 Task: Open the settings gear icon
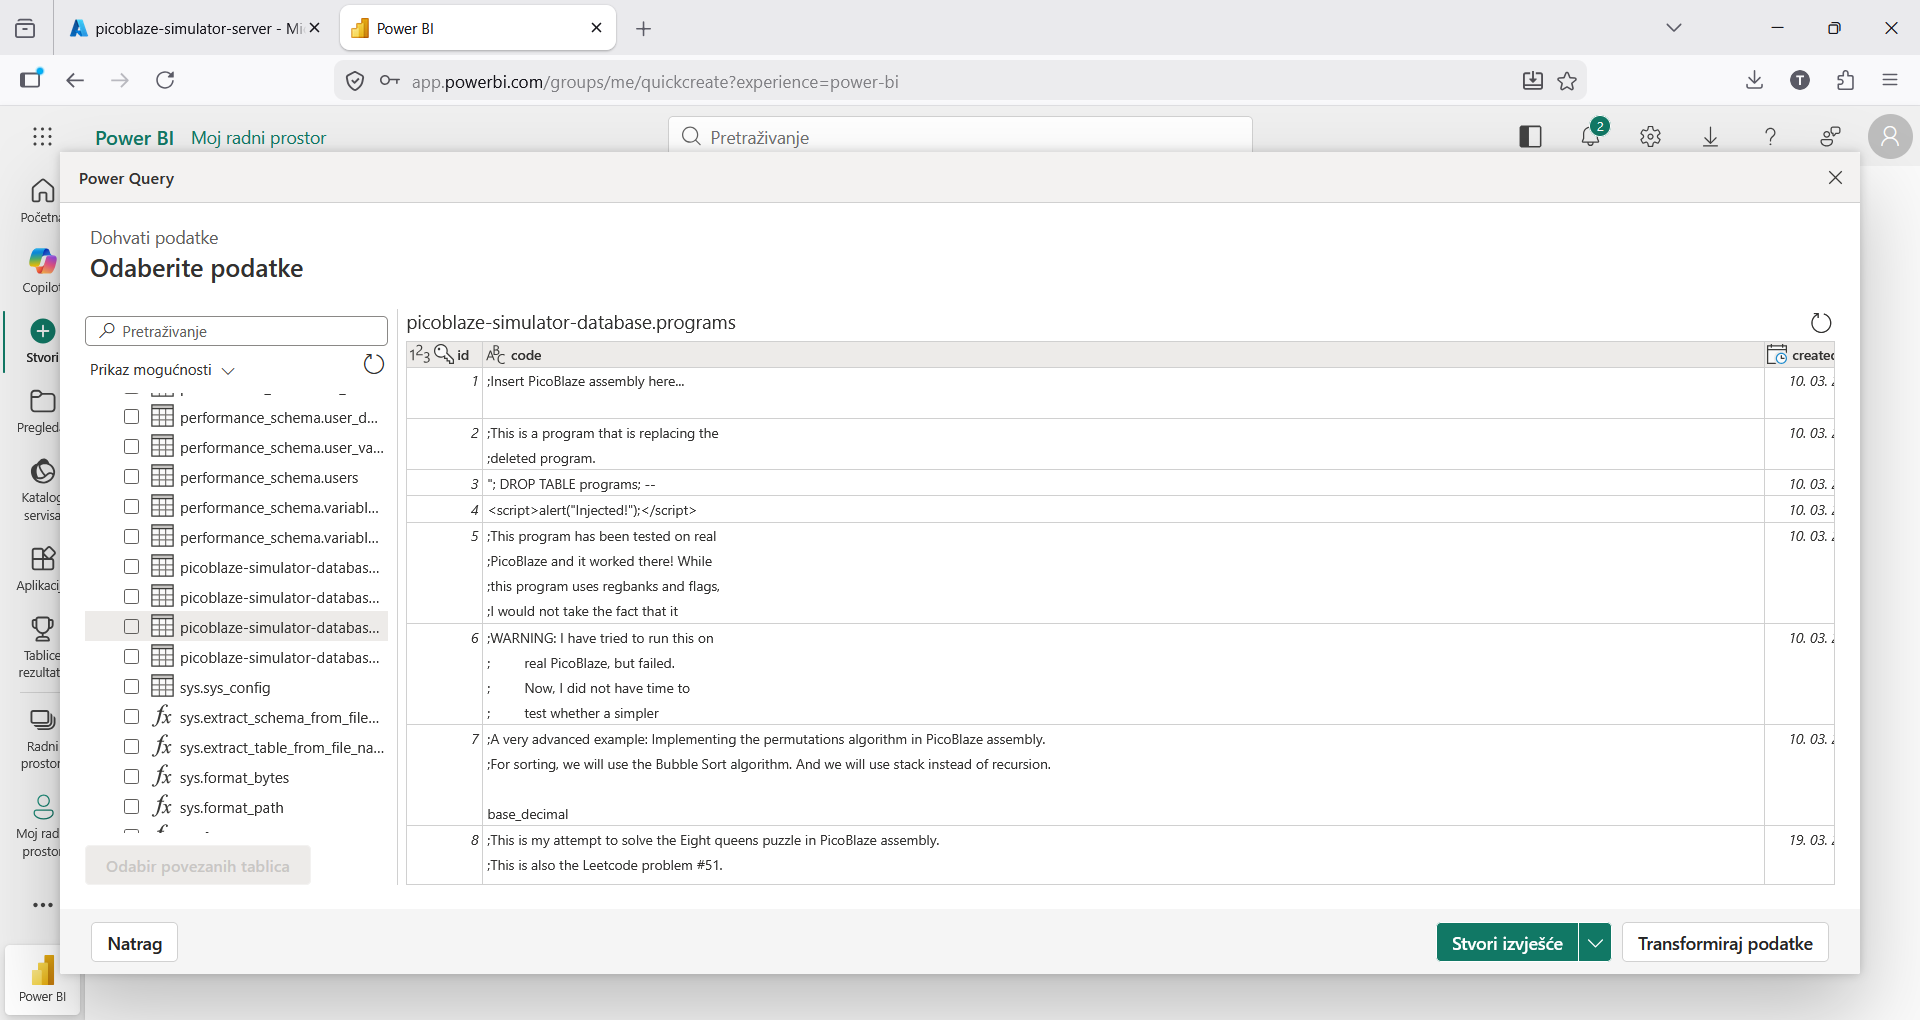(x=1650, y=137)
